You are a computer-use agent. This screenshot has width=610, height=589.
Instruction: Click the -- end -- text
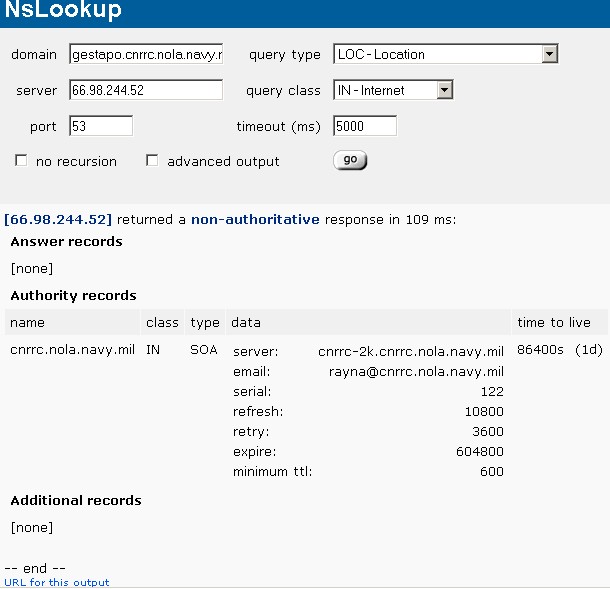coord(35,568)
